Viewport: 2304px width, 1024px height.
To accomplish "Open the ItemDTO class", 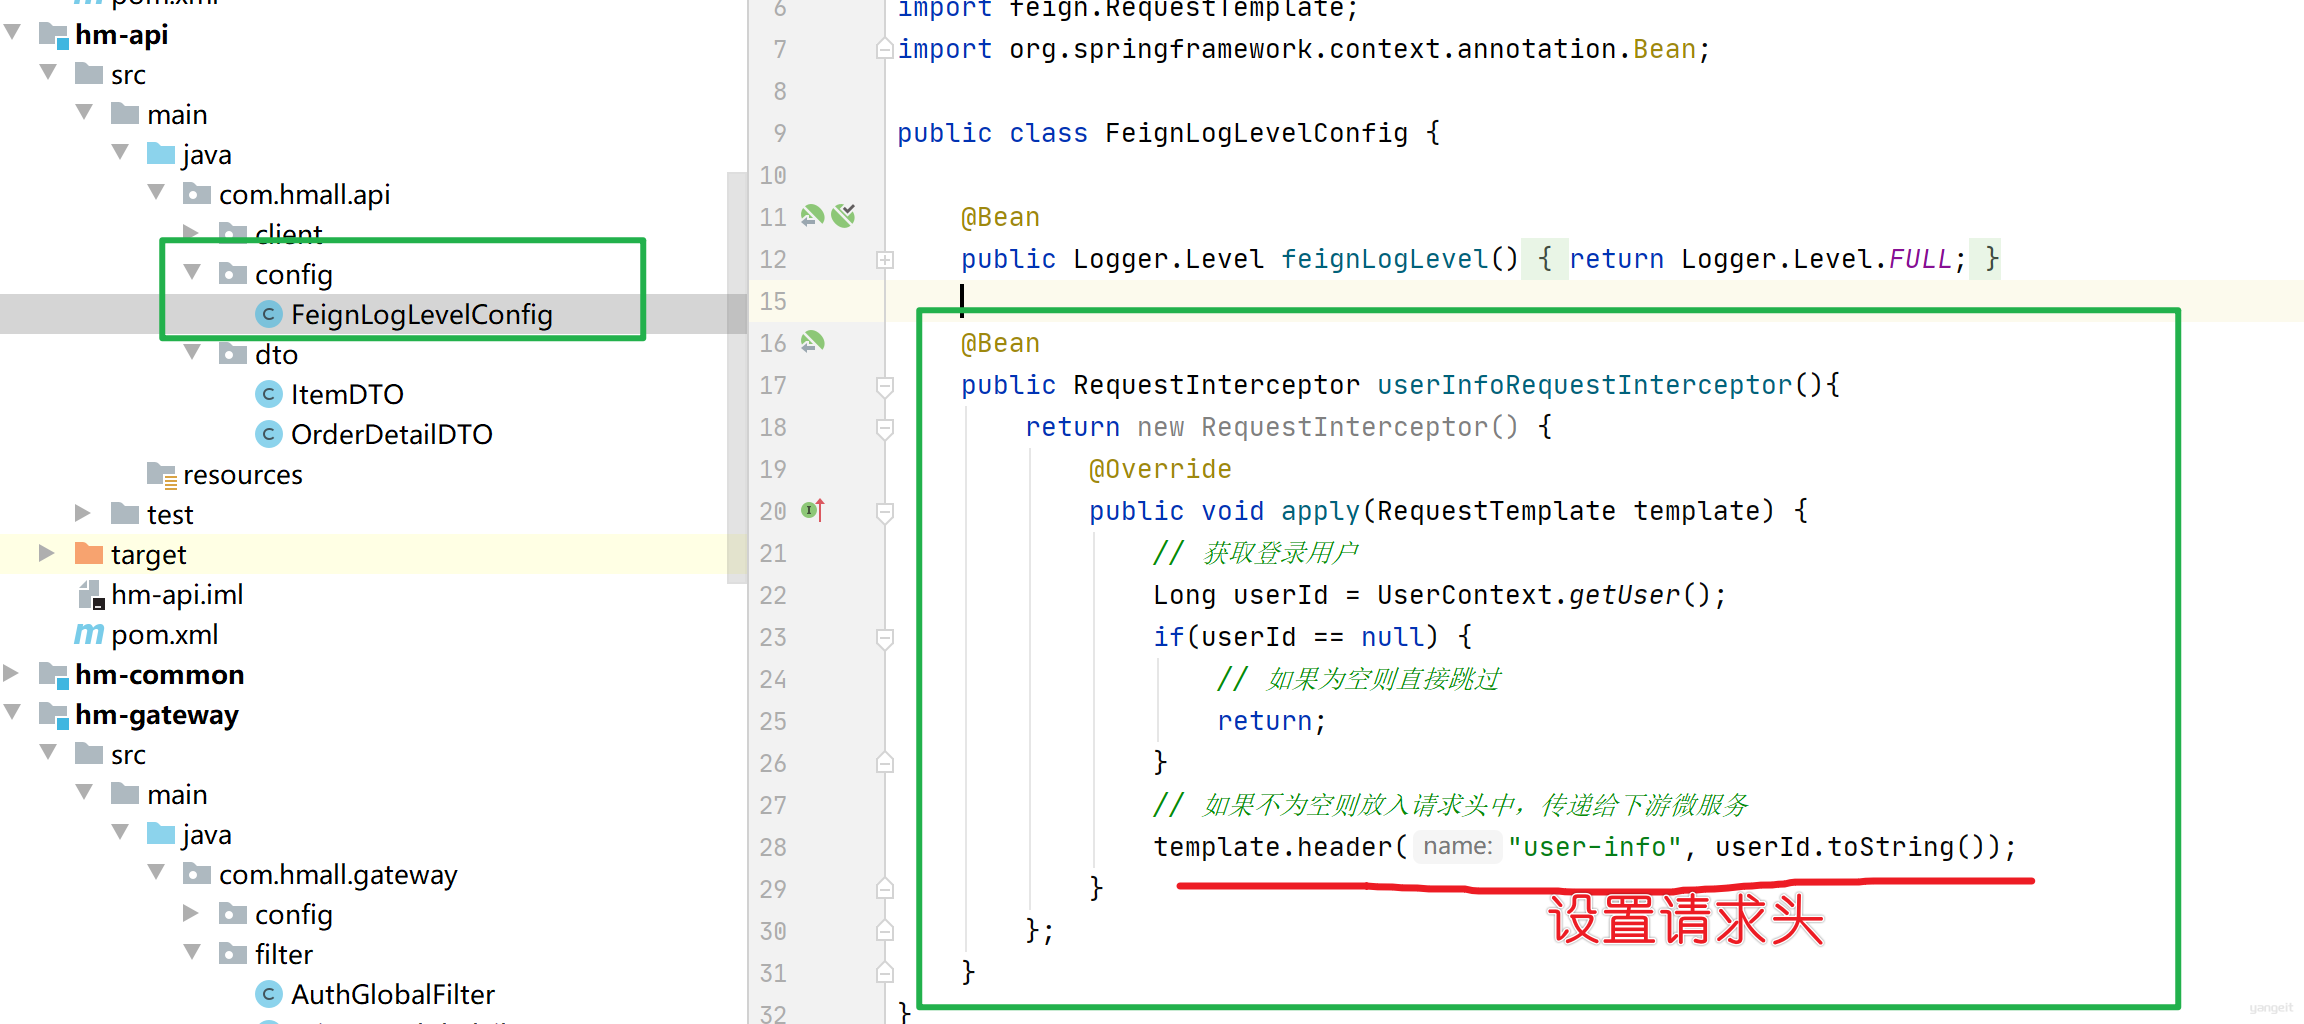I will click(347, 394).
